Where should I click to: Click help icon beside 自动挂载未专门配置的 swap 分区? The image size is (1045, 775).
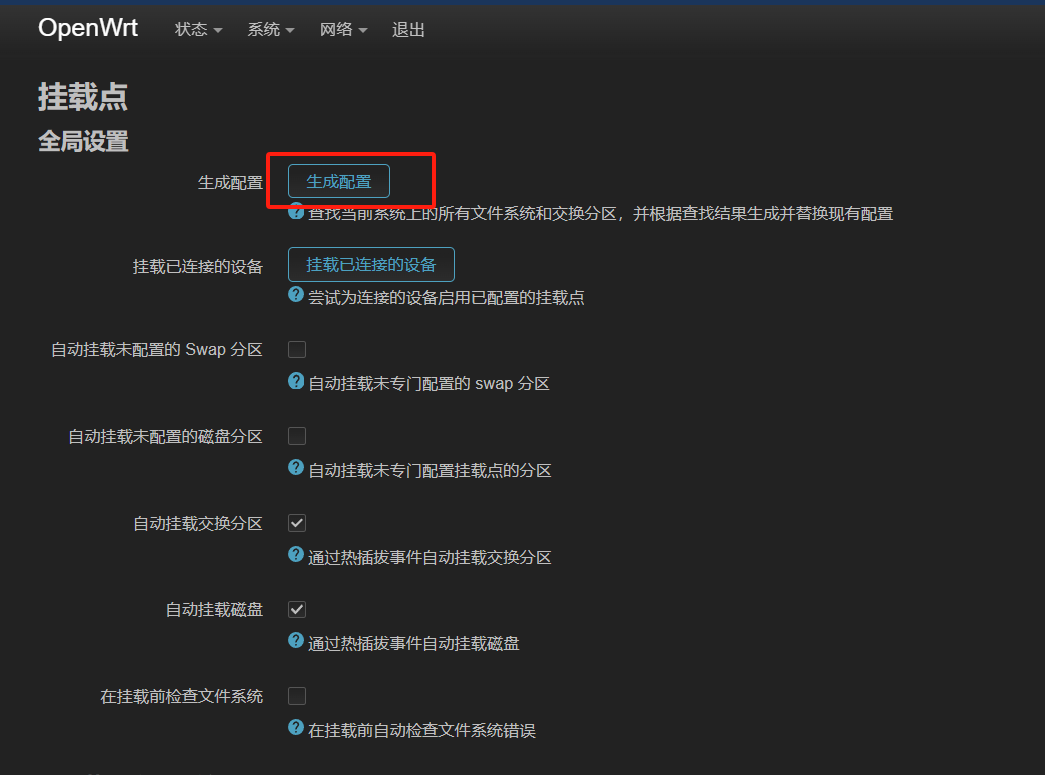point(296,381)
